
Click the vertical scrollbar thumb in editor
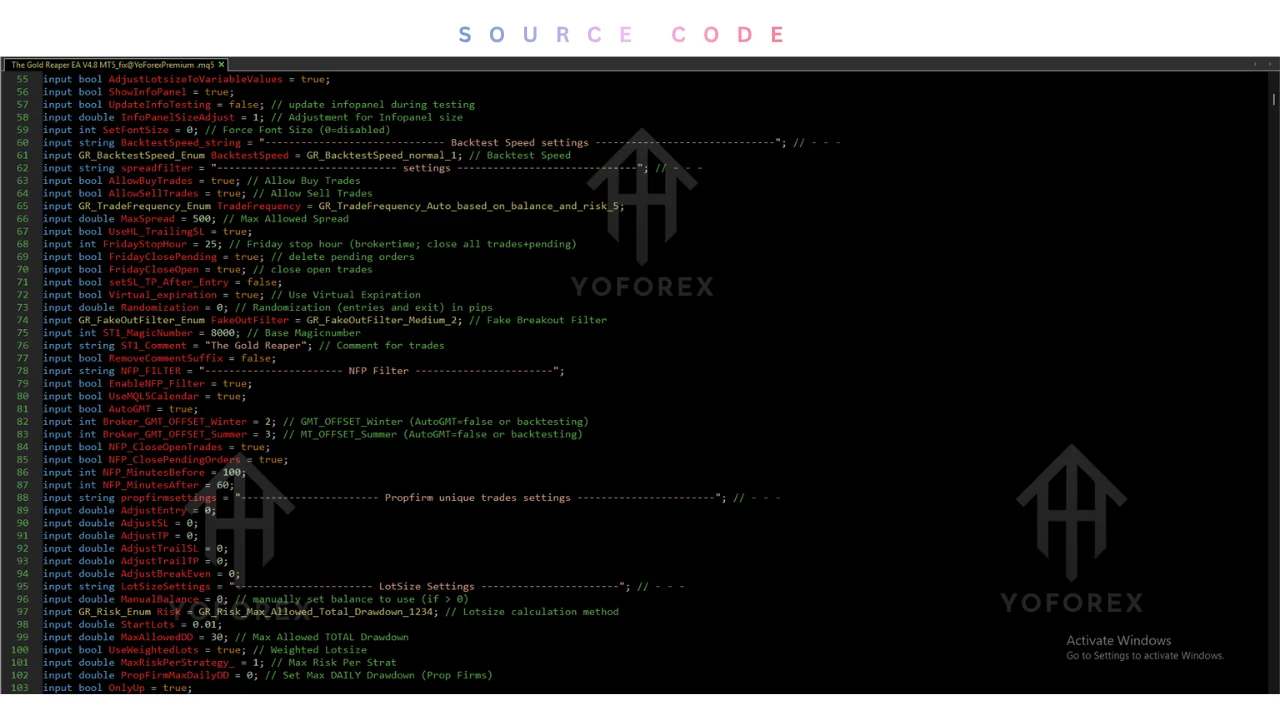[1274, 99]
